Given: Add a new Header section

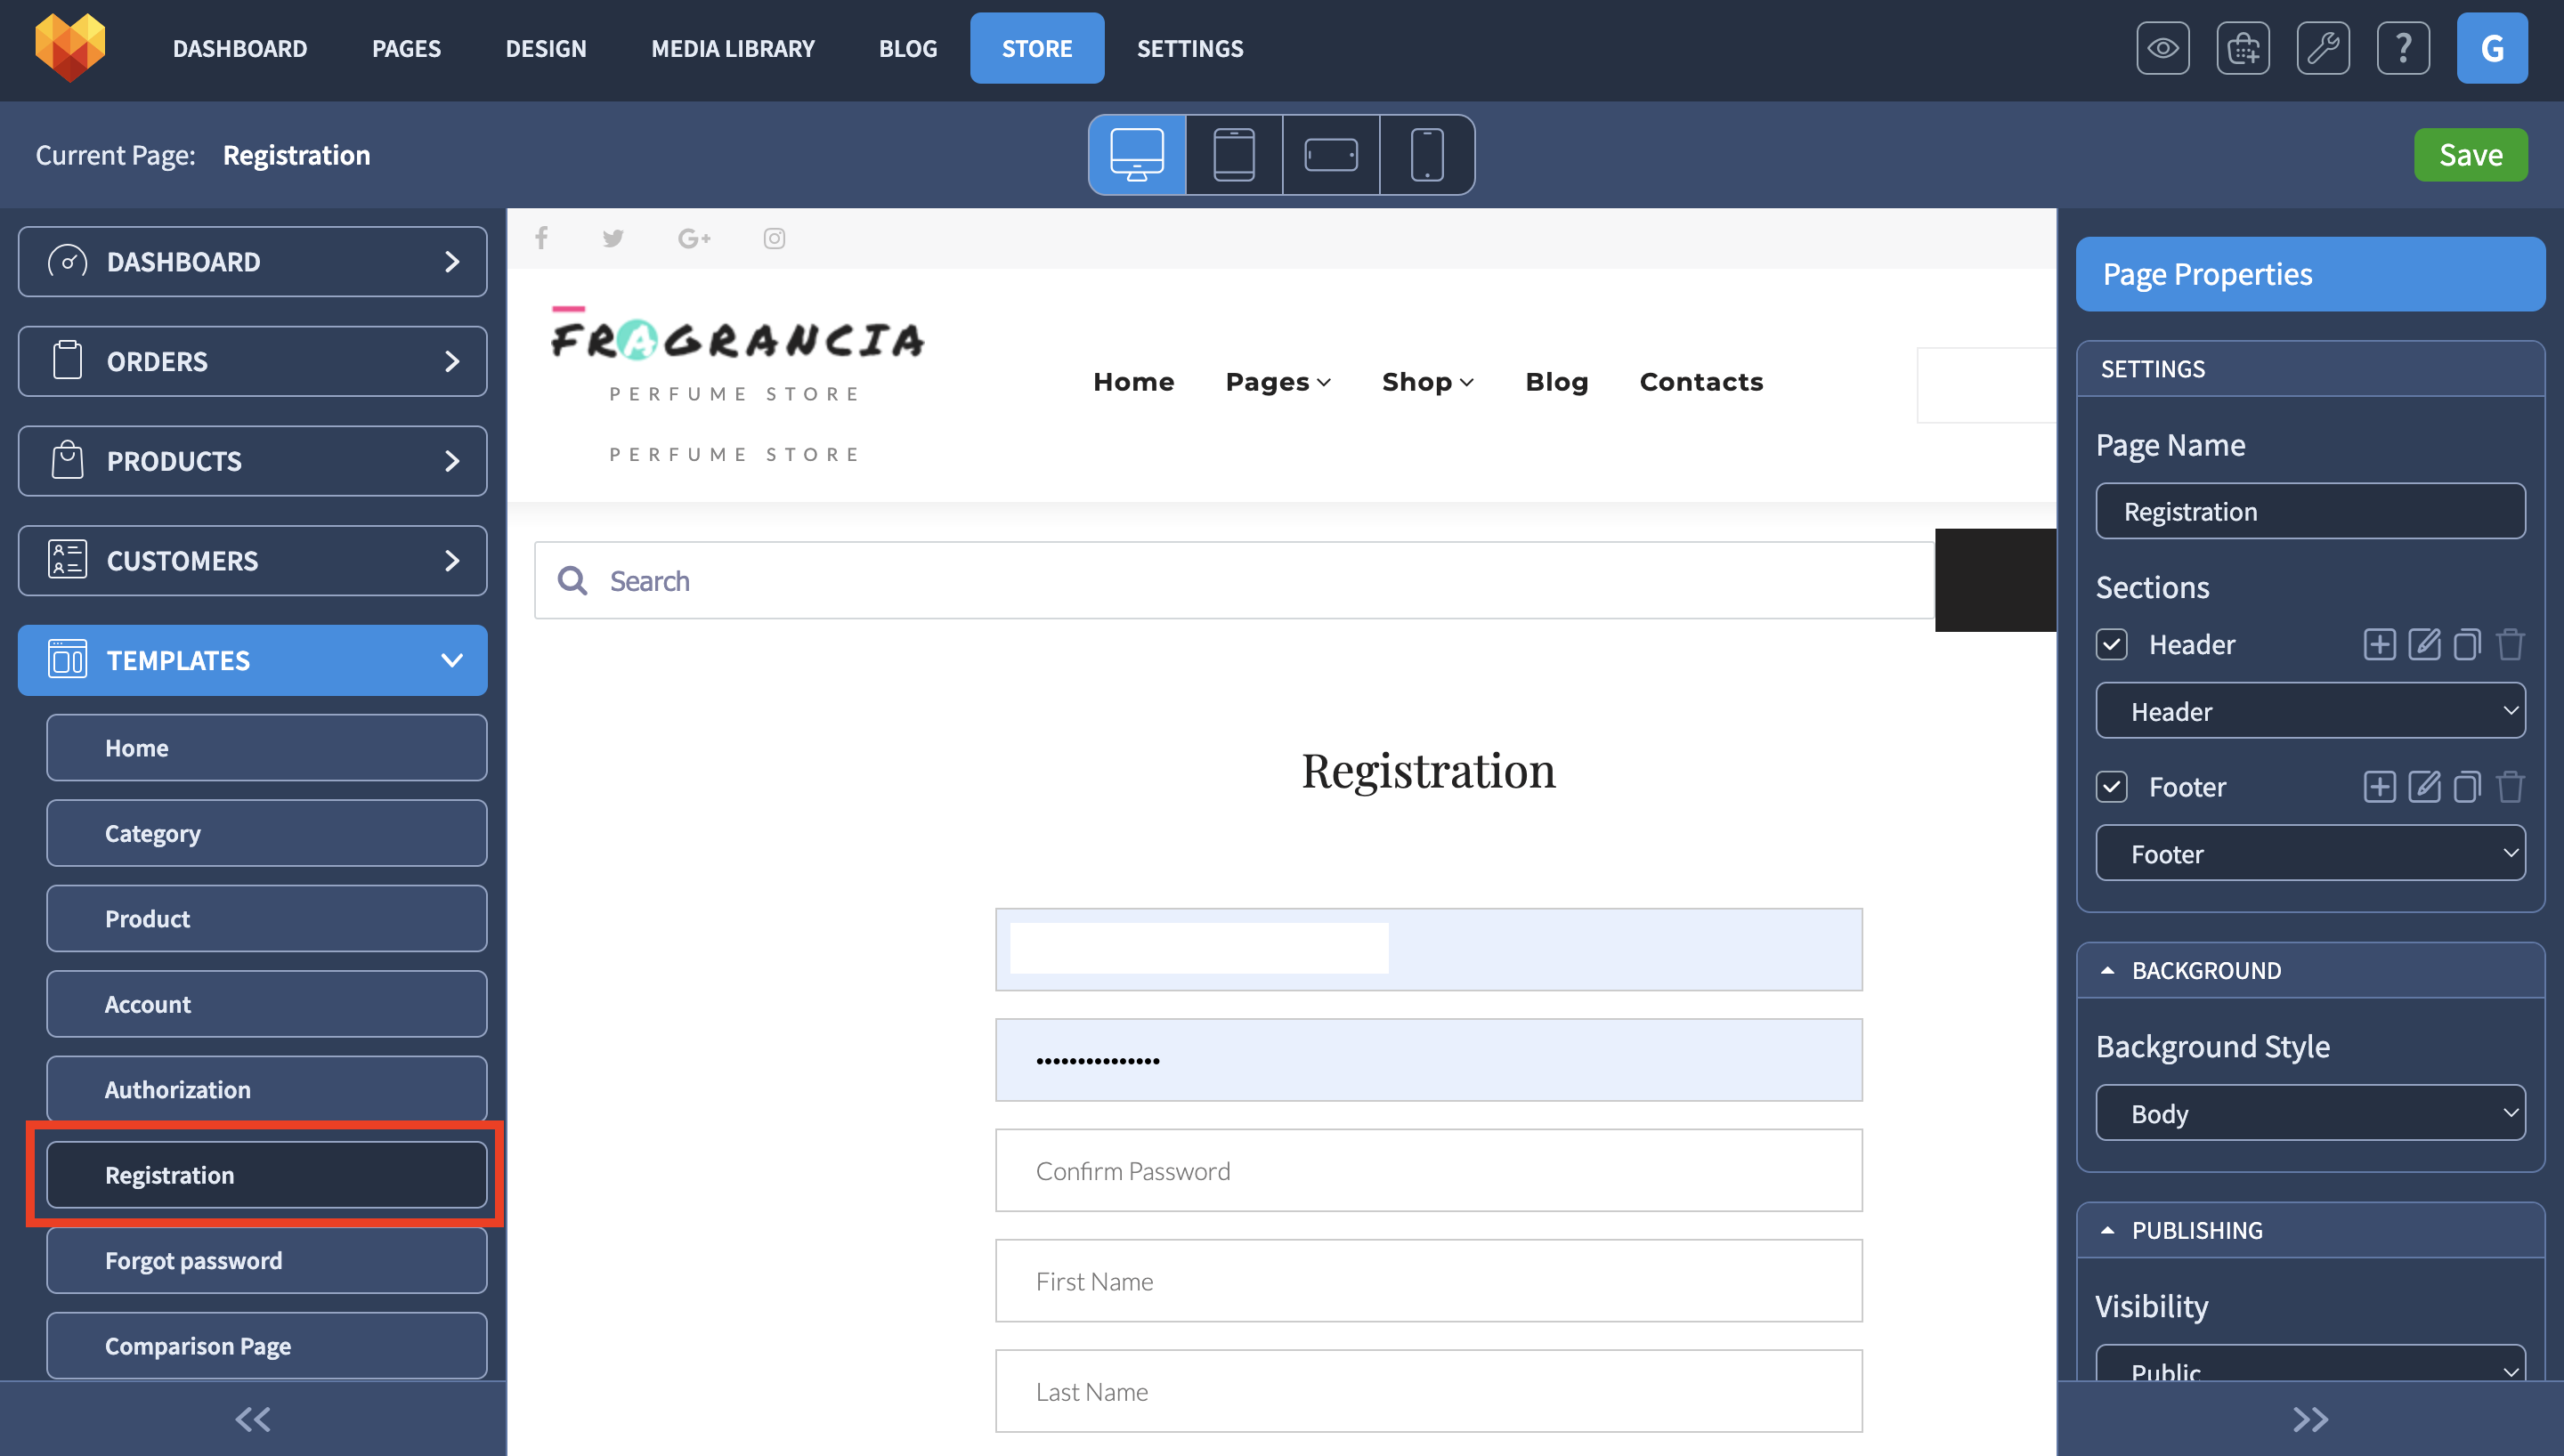Looking at the screenshot, I should (x=2378, y=644).
